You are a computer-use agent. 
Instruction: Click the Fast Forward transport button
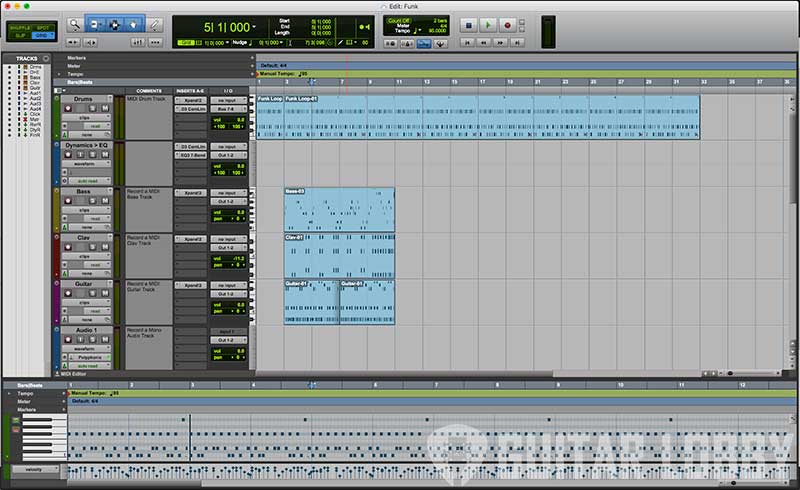click(500, 43)
